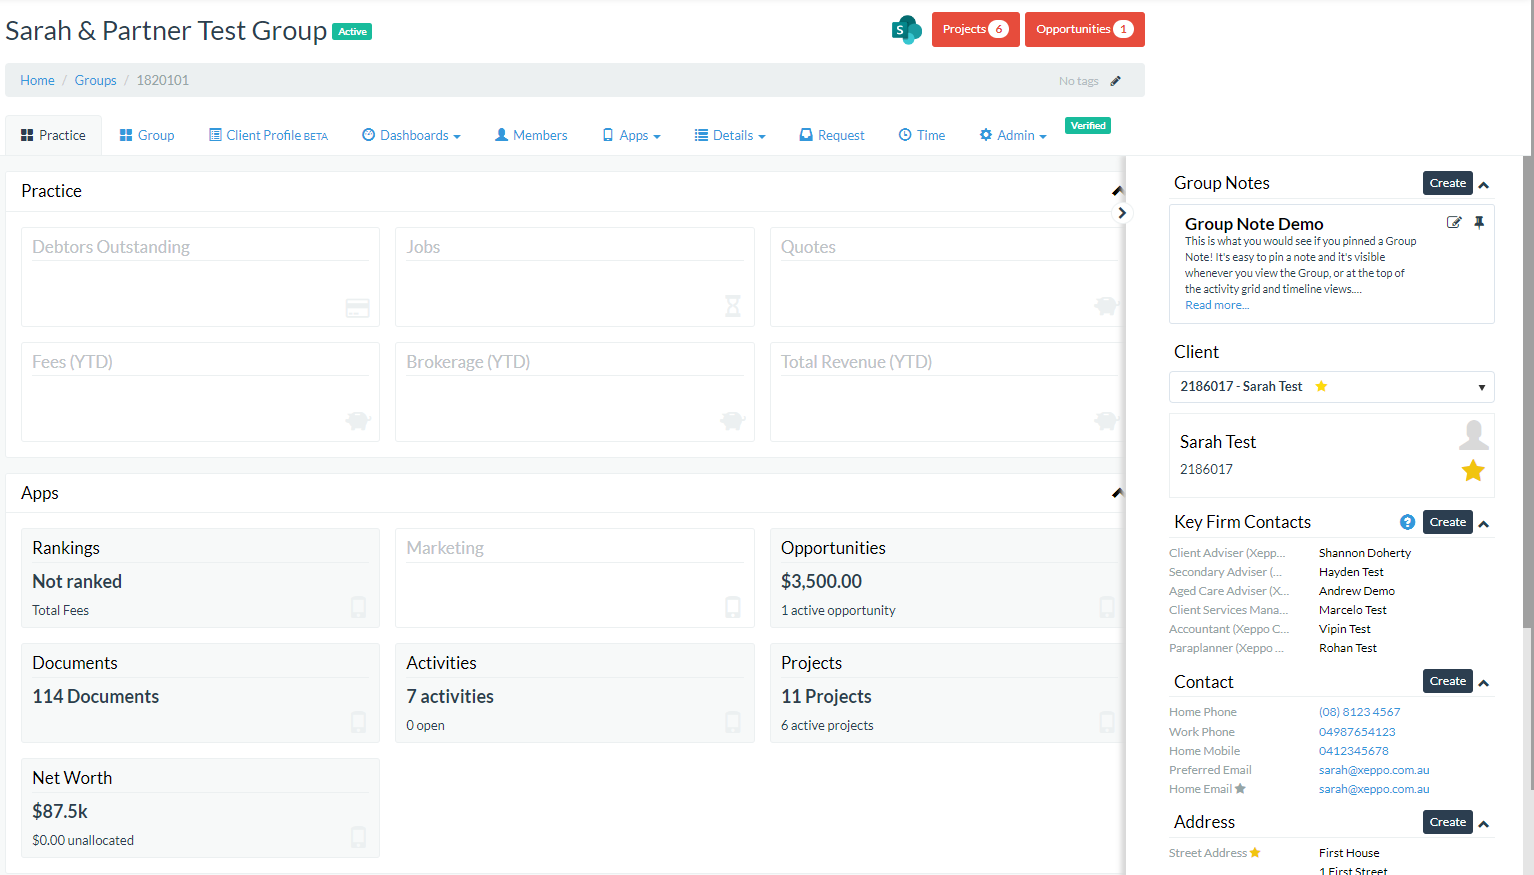
Task: Click the Brokerage (YTD) piggy bank icon
Action: pos(733,421)
